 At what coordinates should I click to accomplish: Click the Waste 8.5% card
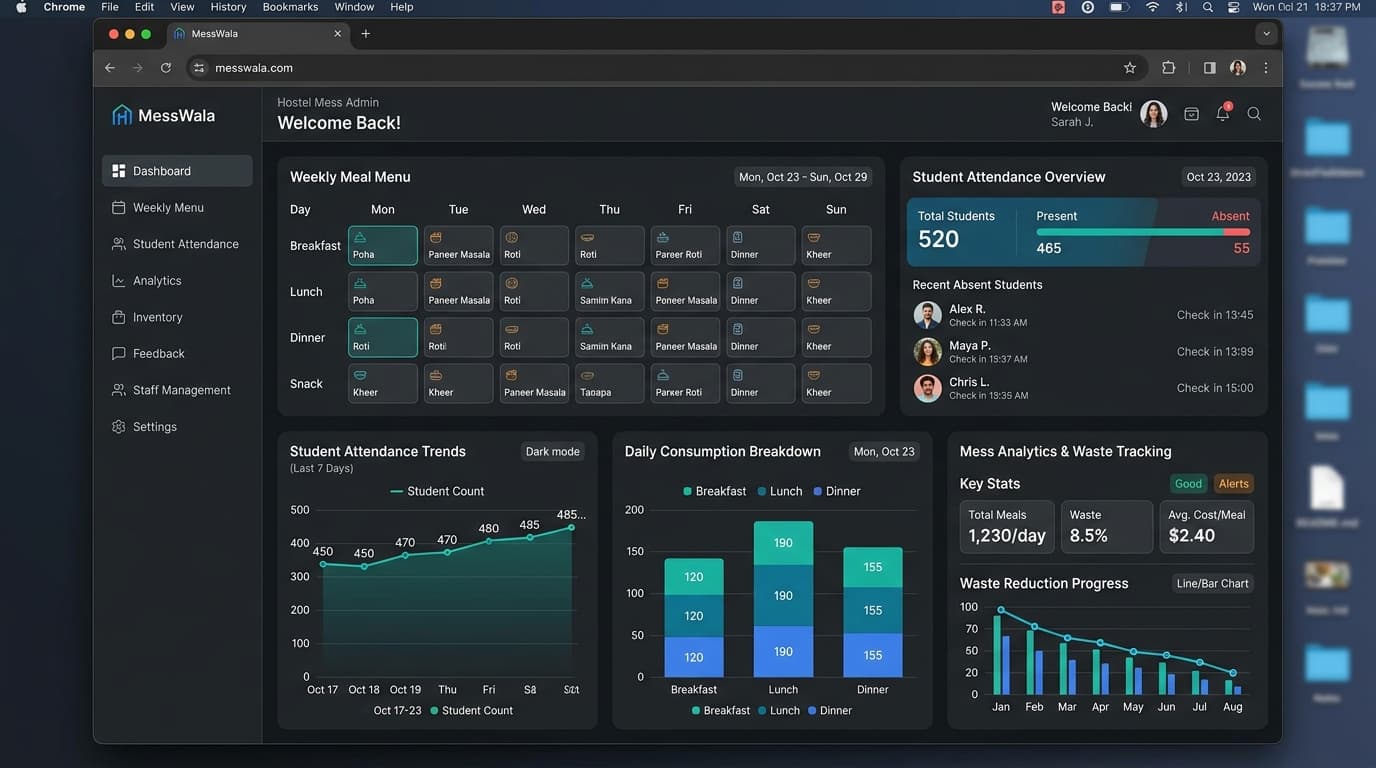click(x=1107, y=527)
